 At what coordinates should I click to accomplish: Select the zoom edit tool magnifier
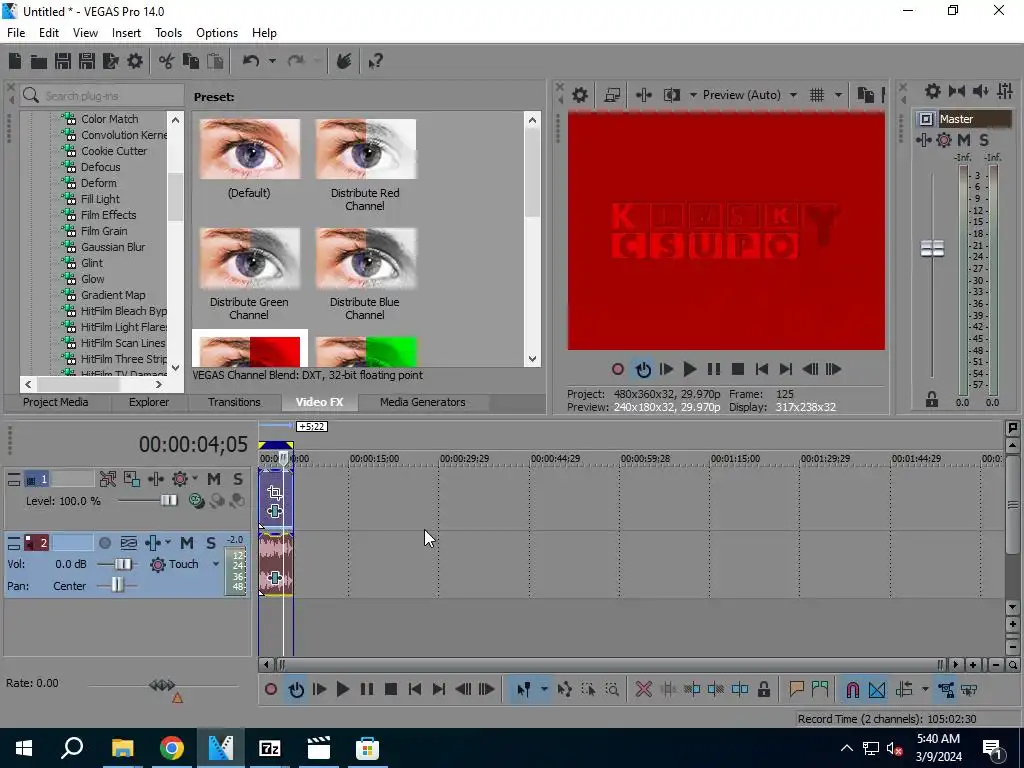612,689
